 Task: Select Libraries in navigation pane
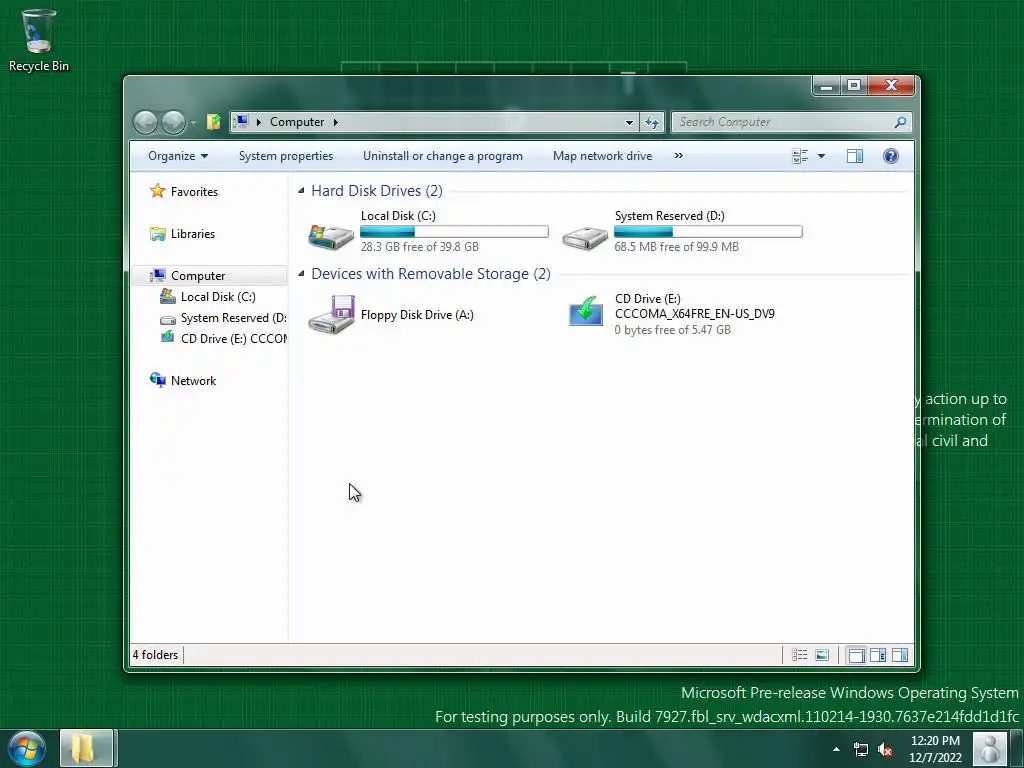point(193,234)
